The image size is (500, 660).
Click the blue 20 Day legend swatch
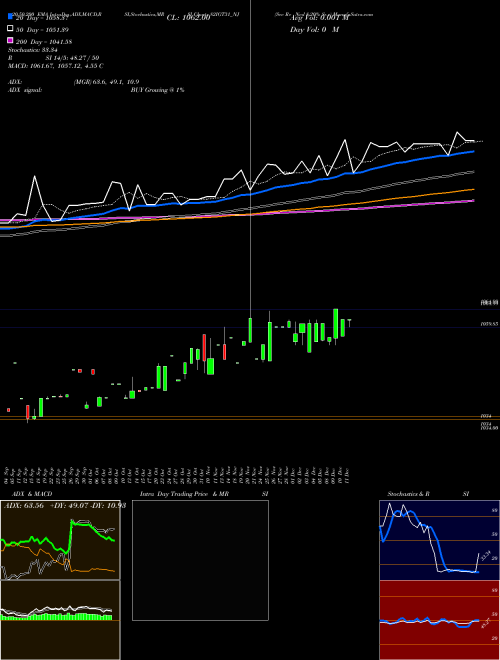pyautogui.click(x=10, y=17)
